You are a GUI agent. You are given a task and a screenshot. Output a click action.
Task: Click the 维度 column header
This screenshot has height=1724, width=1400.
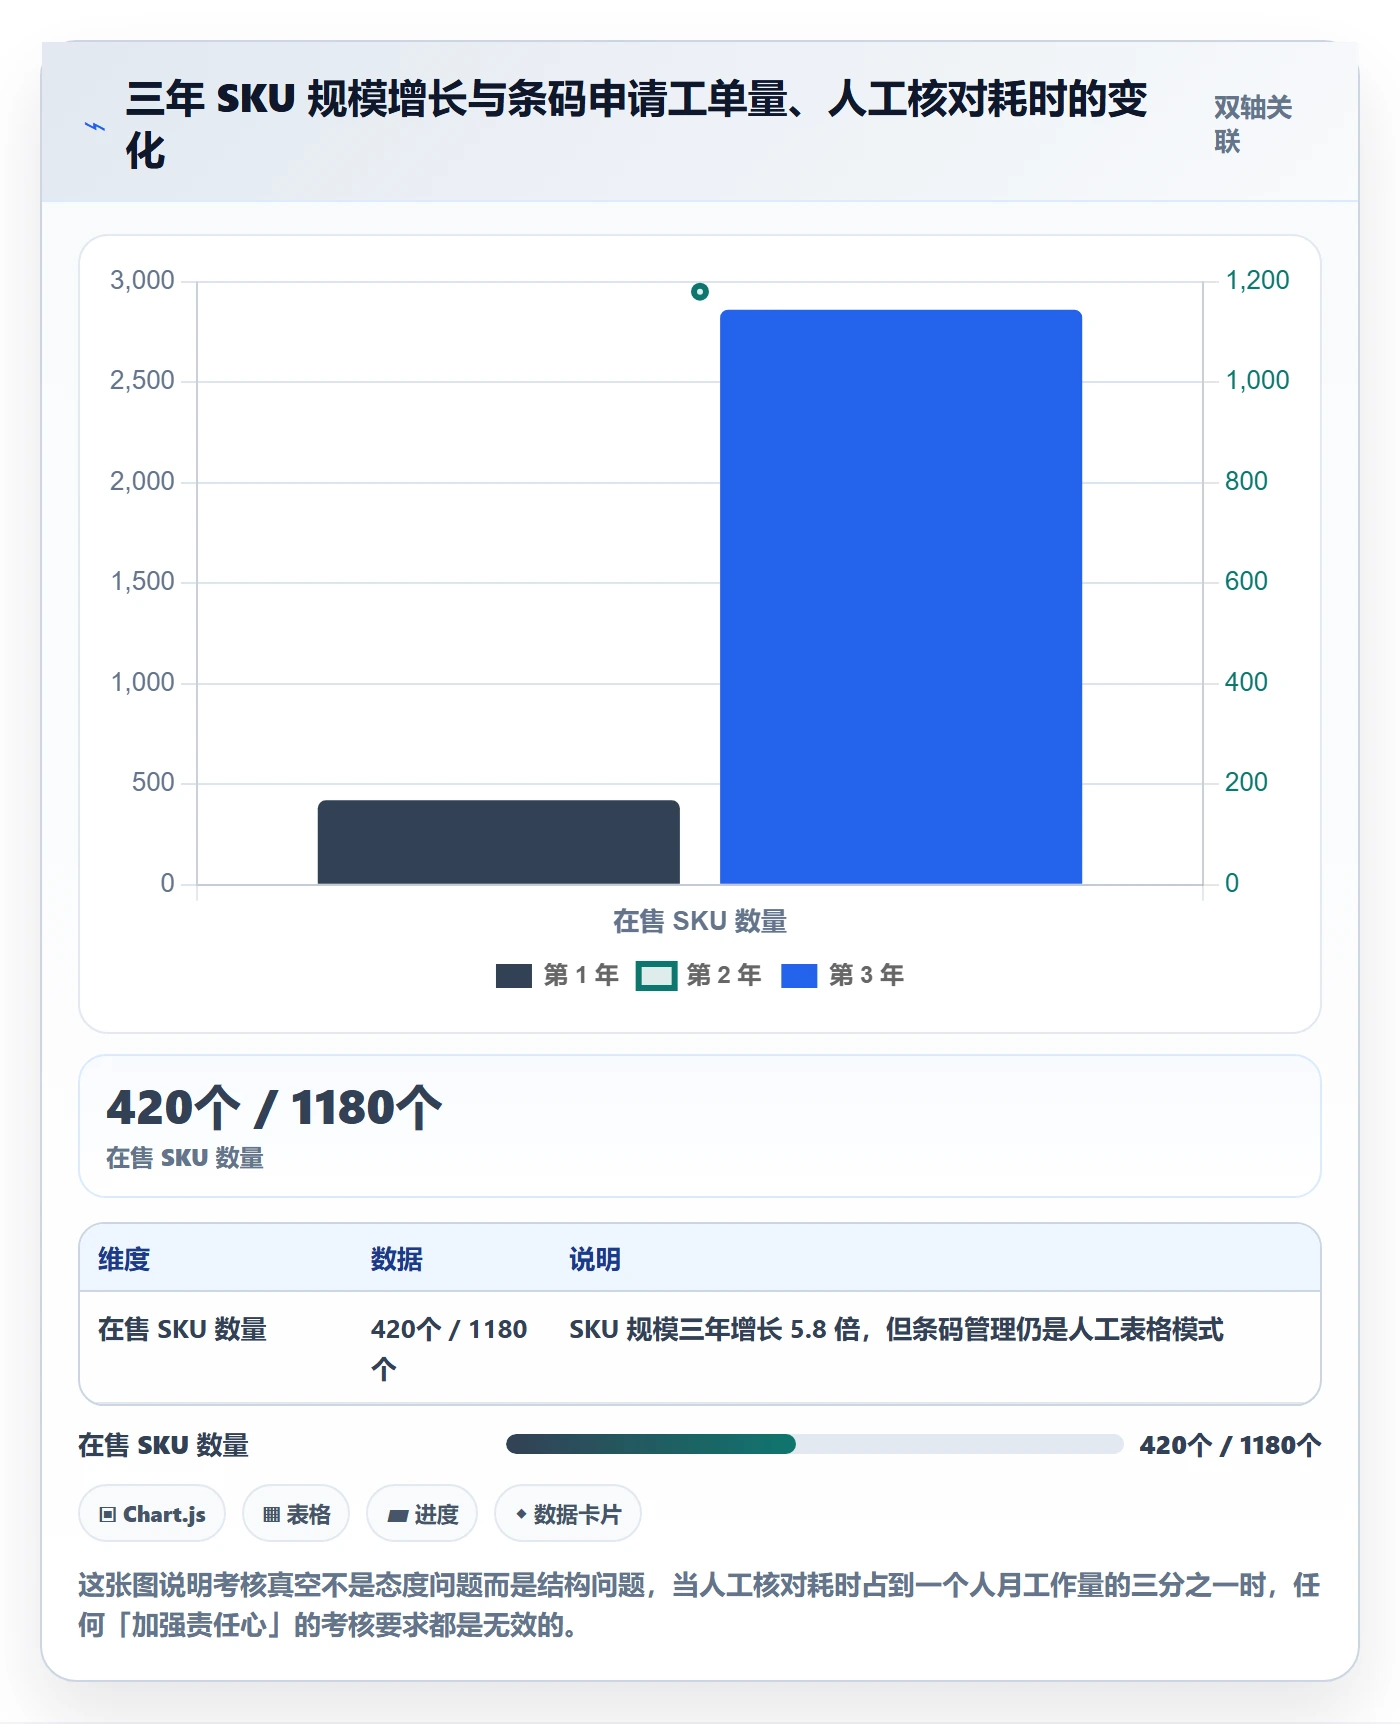click(124, 1259)
